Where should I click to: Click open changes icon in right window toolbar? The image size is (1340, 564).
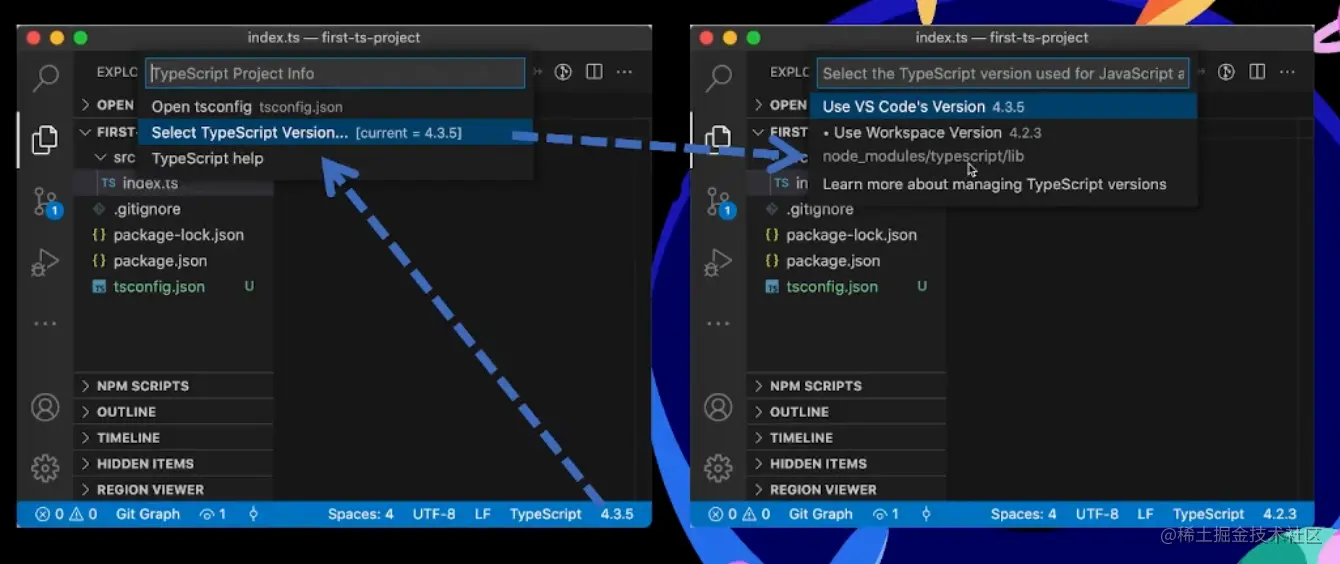(1226, 72)
